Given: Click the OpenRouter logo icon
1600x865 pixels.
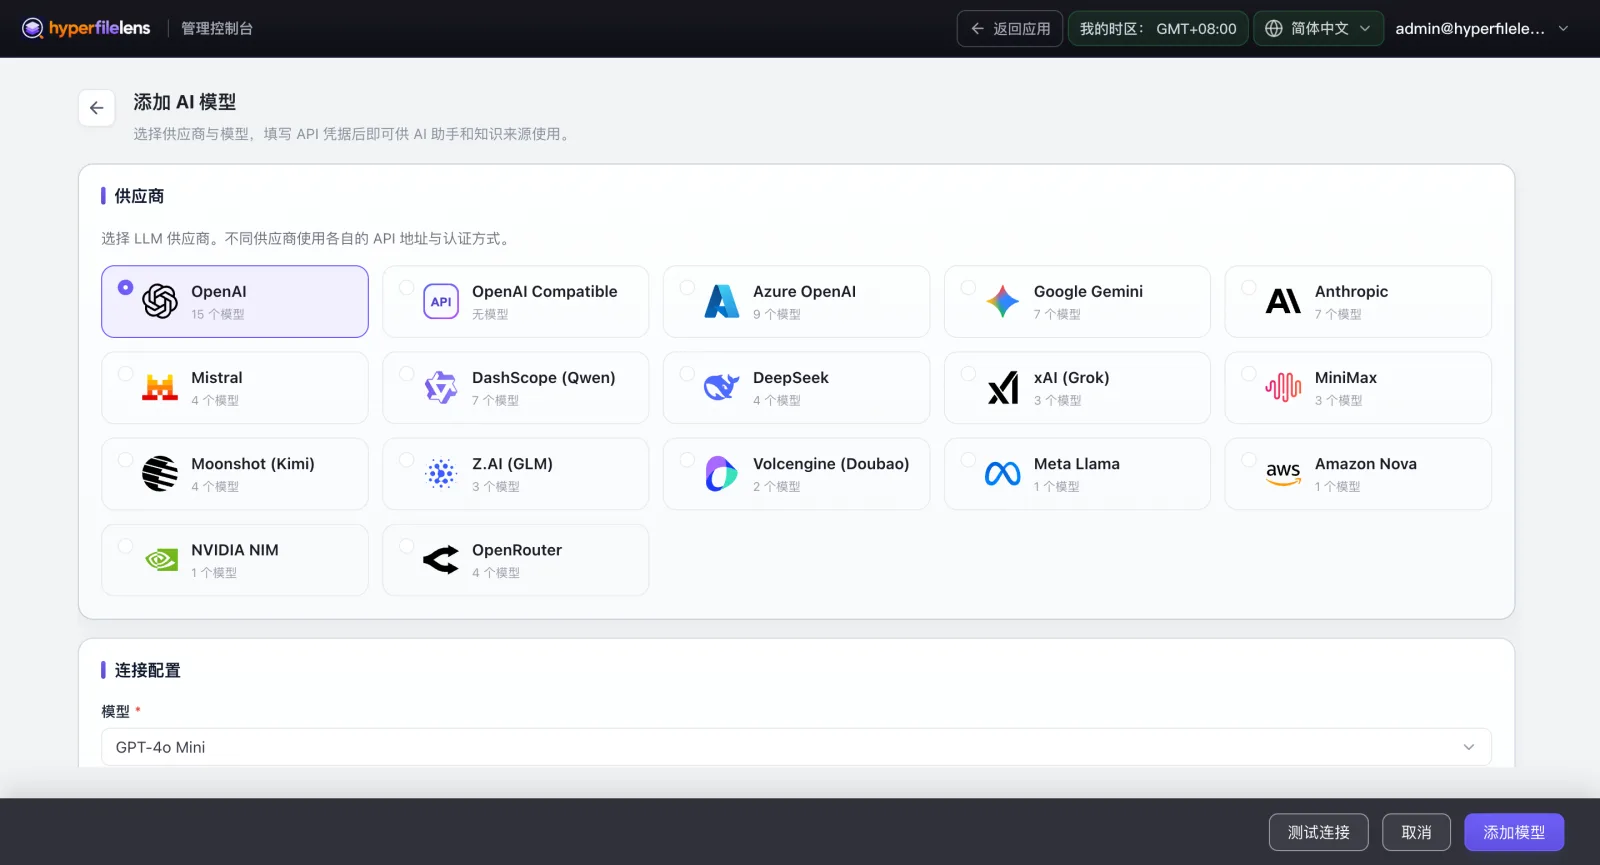Looking at the screenshot, I should 441,559.
